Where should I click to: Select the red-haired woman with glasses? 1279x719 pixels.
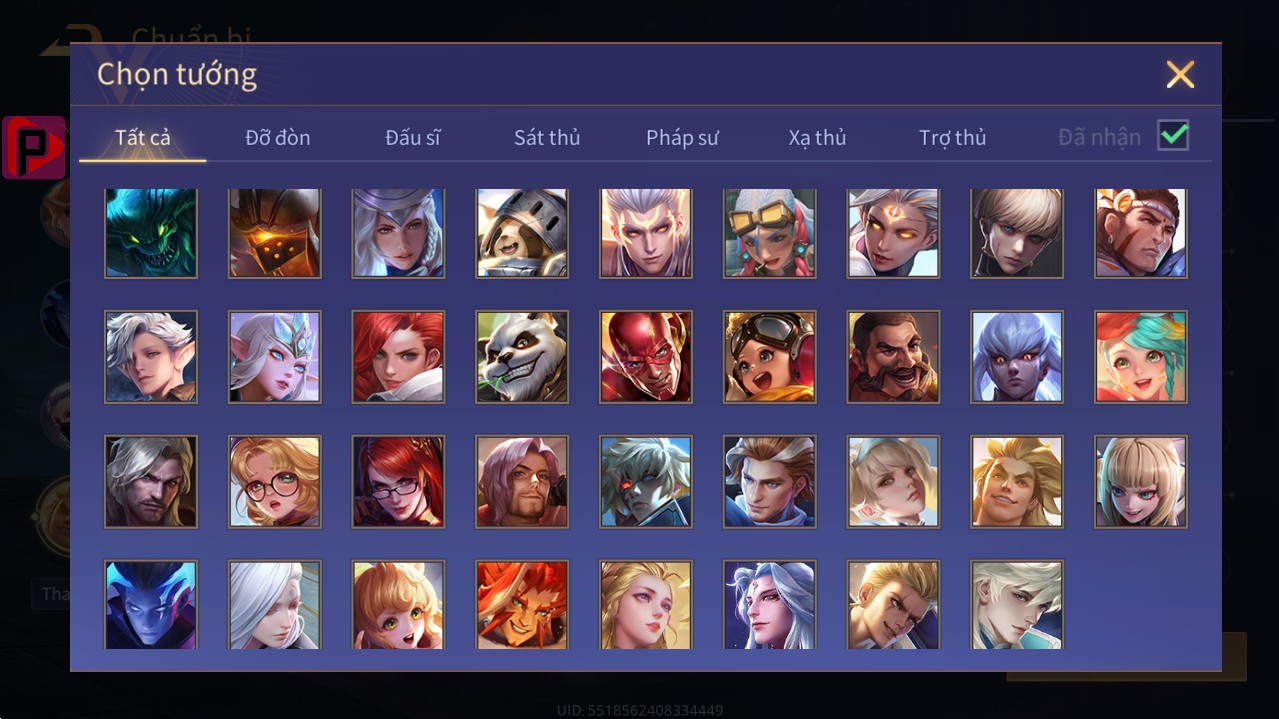[398, 482]
